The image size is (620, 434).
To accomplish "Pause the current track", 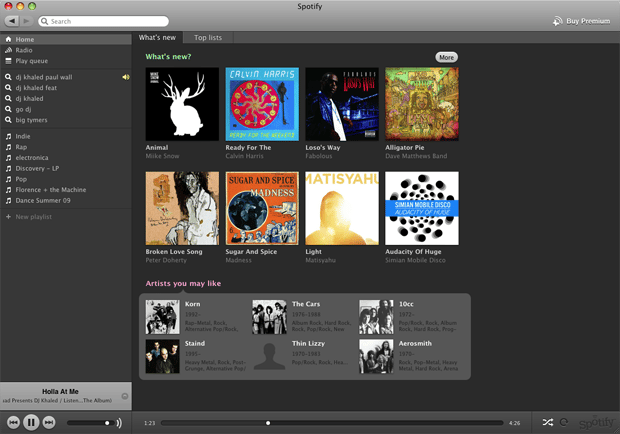I will (x=31, y=423).
